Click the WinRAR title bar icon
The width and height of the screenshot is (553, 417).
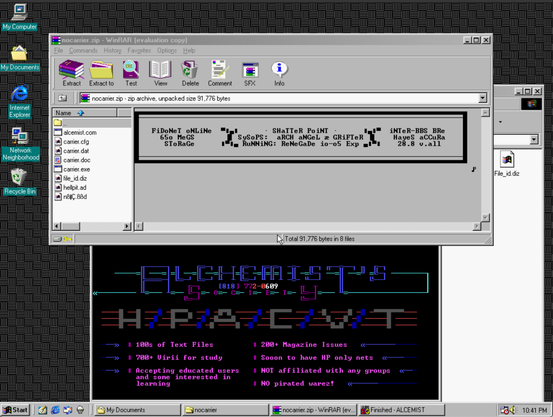56,40
